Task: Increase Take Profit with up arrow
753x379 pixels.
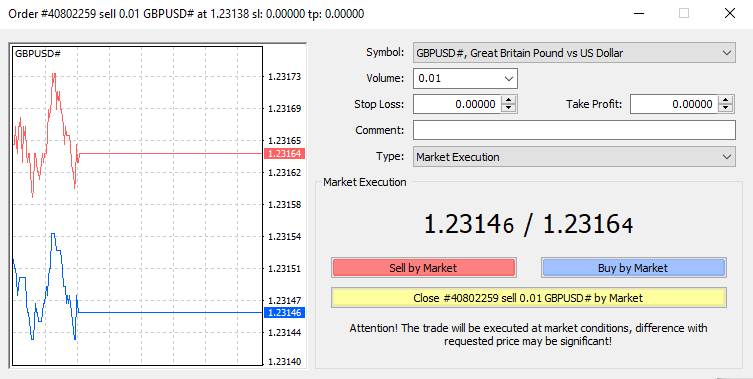Action: pos(726,100)
